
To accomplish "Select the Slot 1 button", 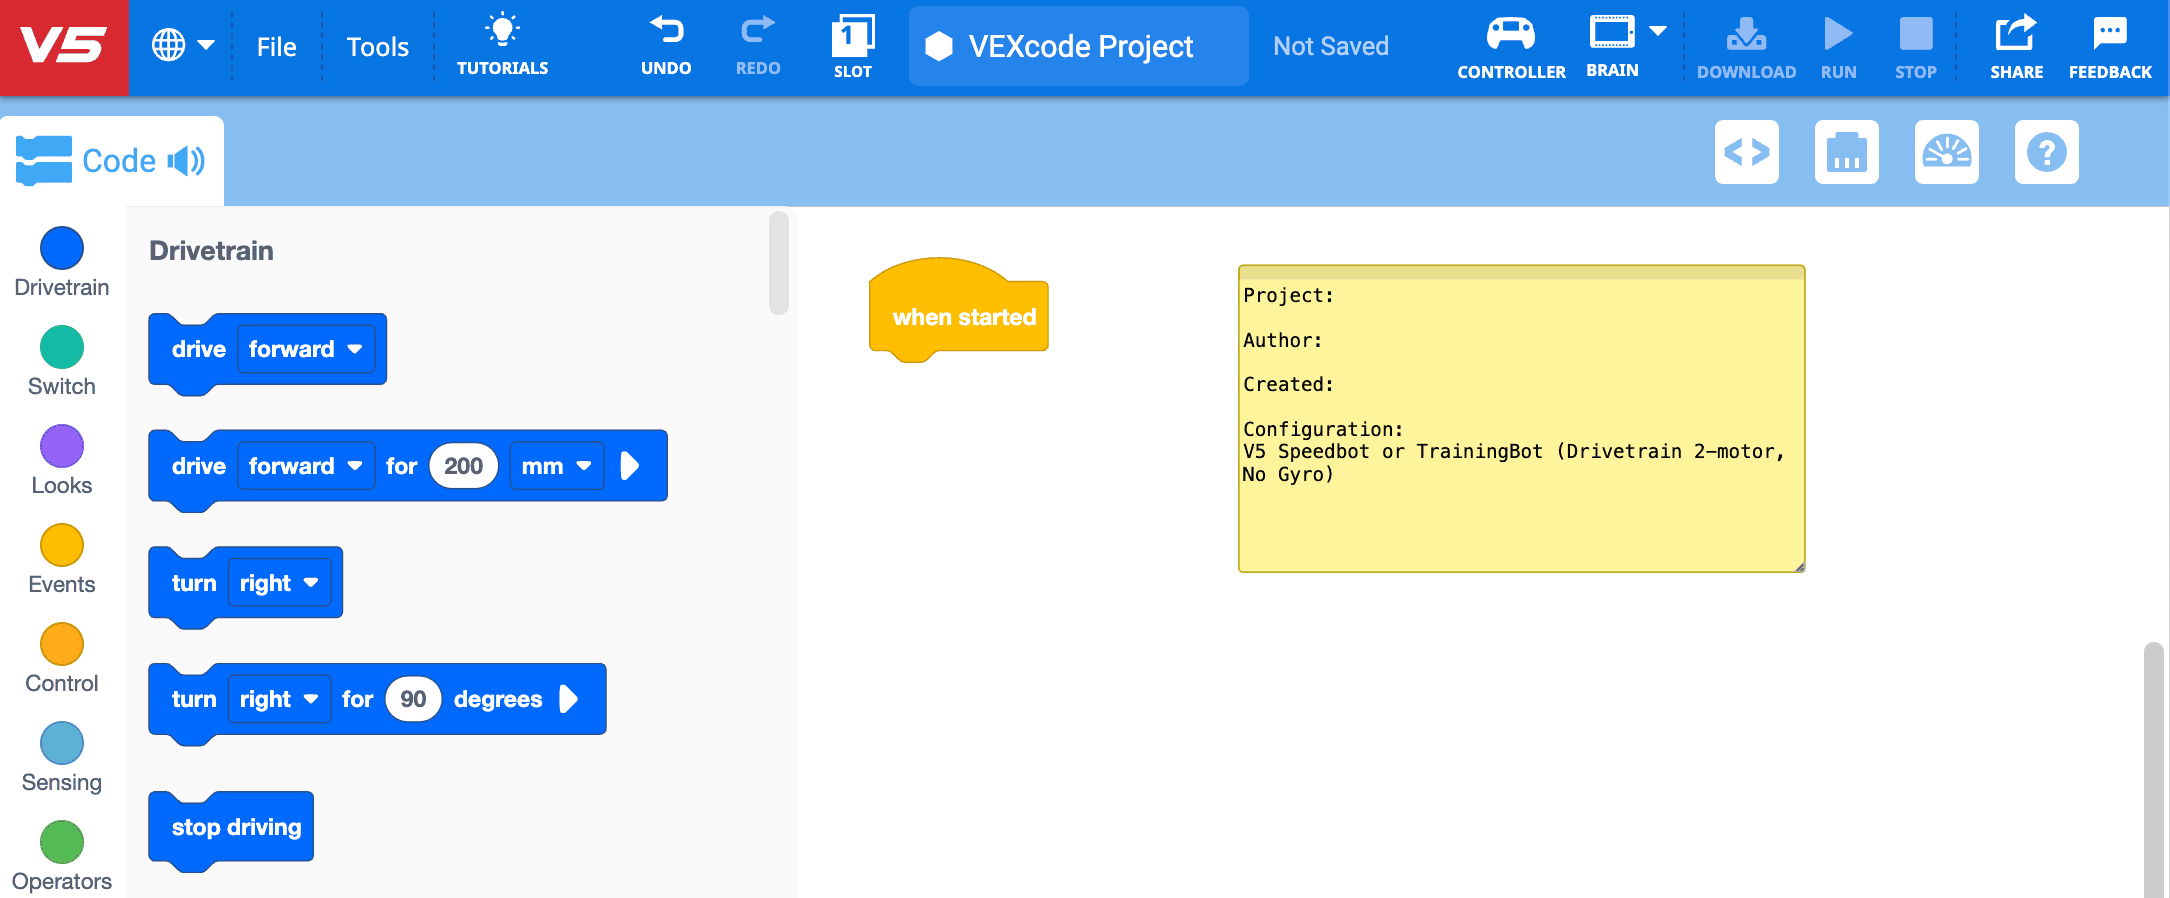I will 852,46.
